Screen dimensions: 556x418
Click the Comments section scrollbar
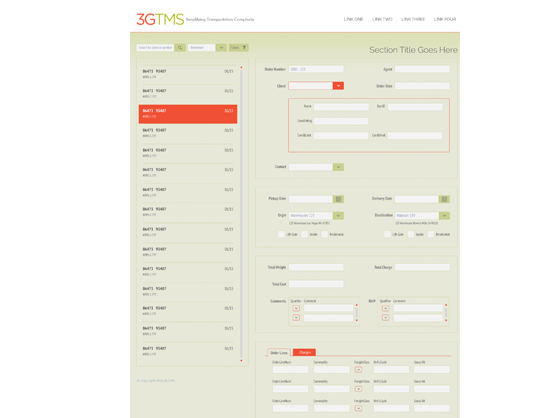click(356, 313)
